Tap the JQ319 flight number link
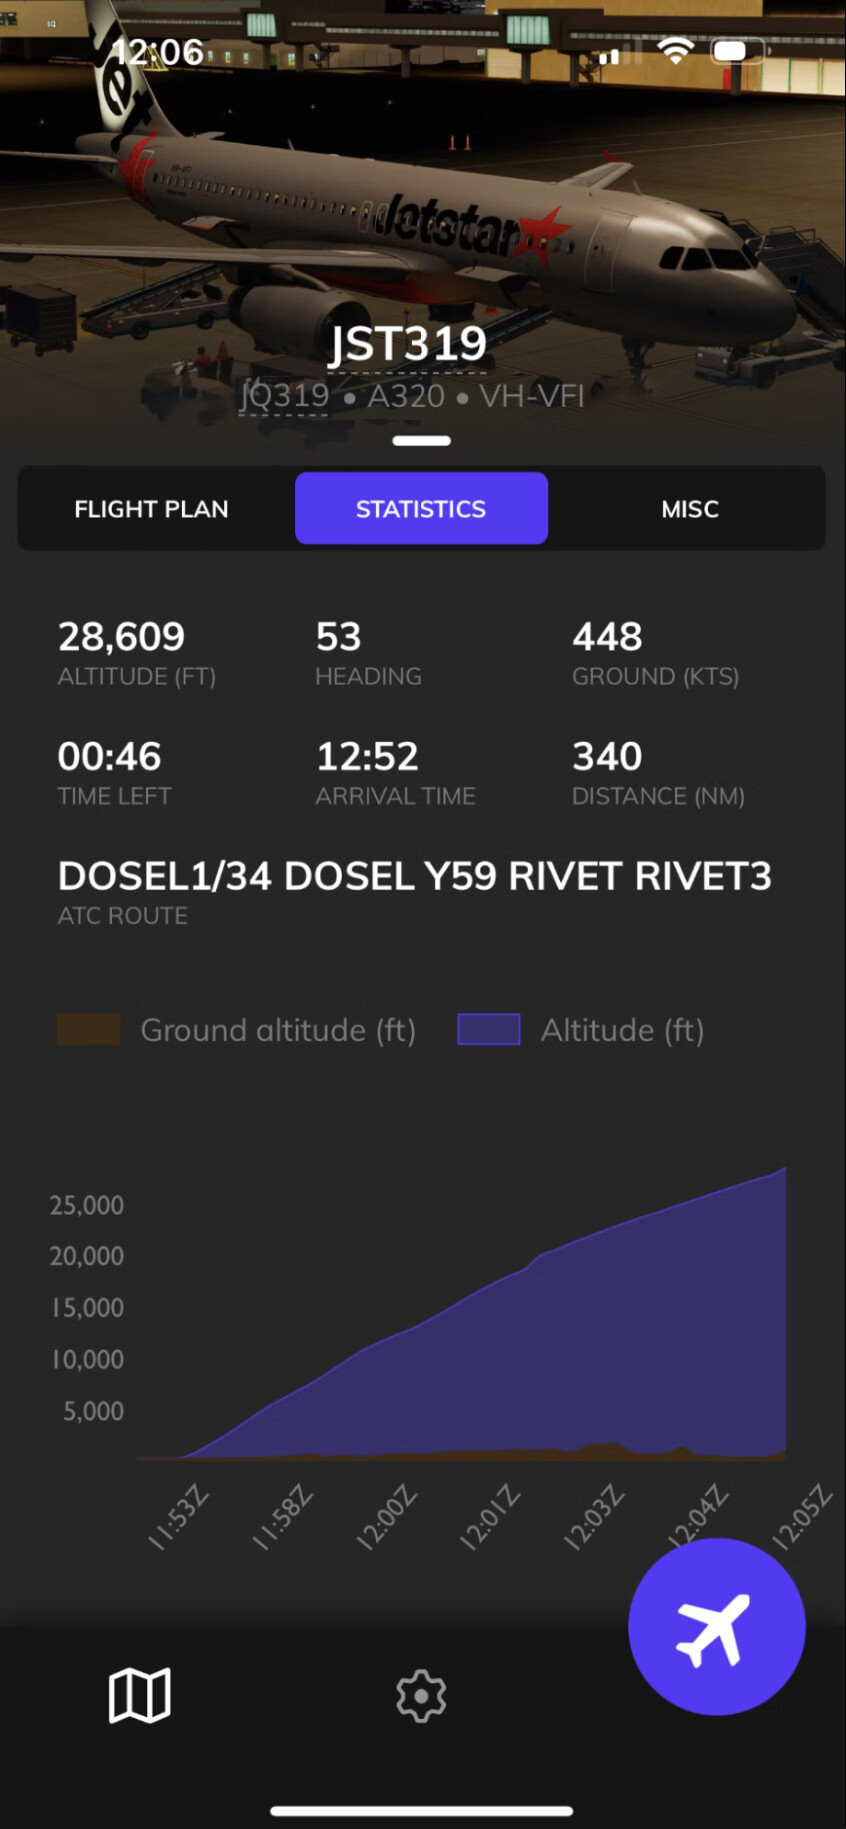Image resolution: width=846 pixels, height=1829 pixels. point(284,396)
